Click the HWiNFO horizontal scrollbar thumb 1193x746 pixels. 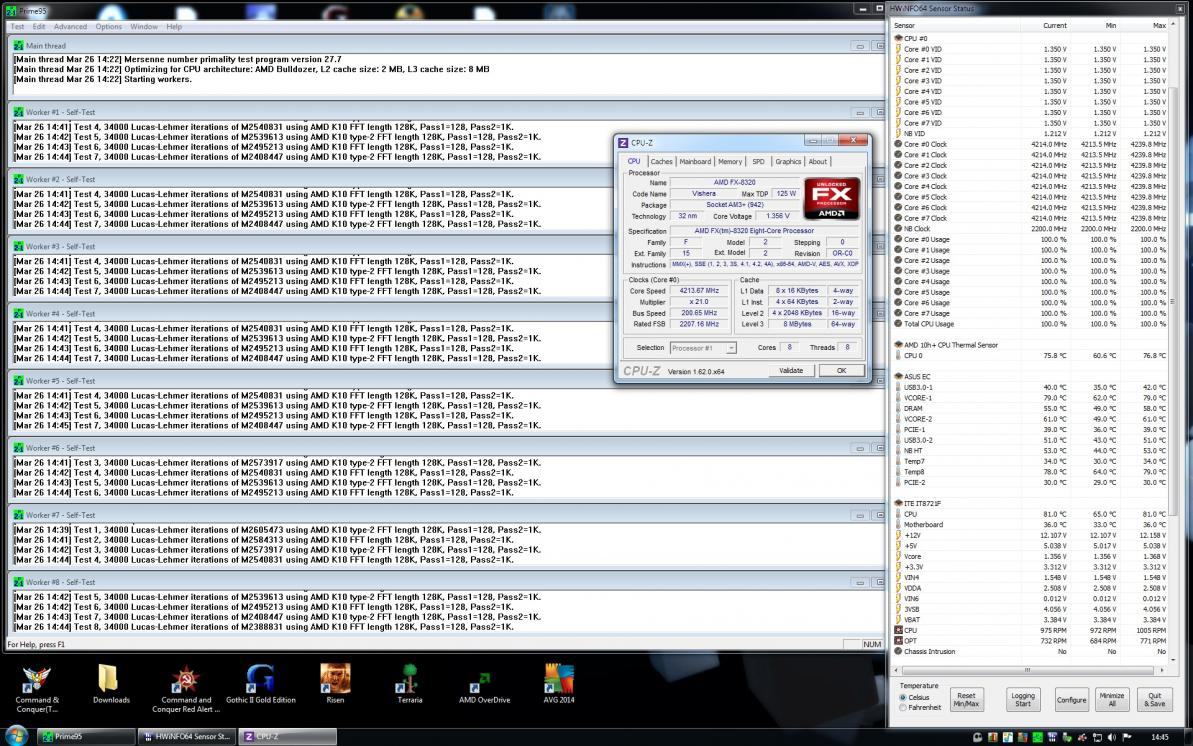[x=1027, y=670]
